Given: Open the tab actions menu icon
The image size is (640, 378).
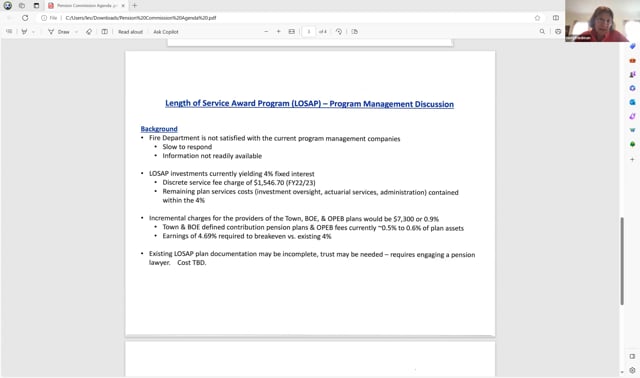Looking at the screenshot, I should coord(36,6).
